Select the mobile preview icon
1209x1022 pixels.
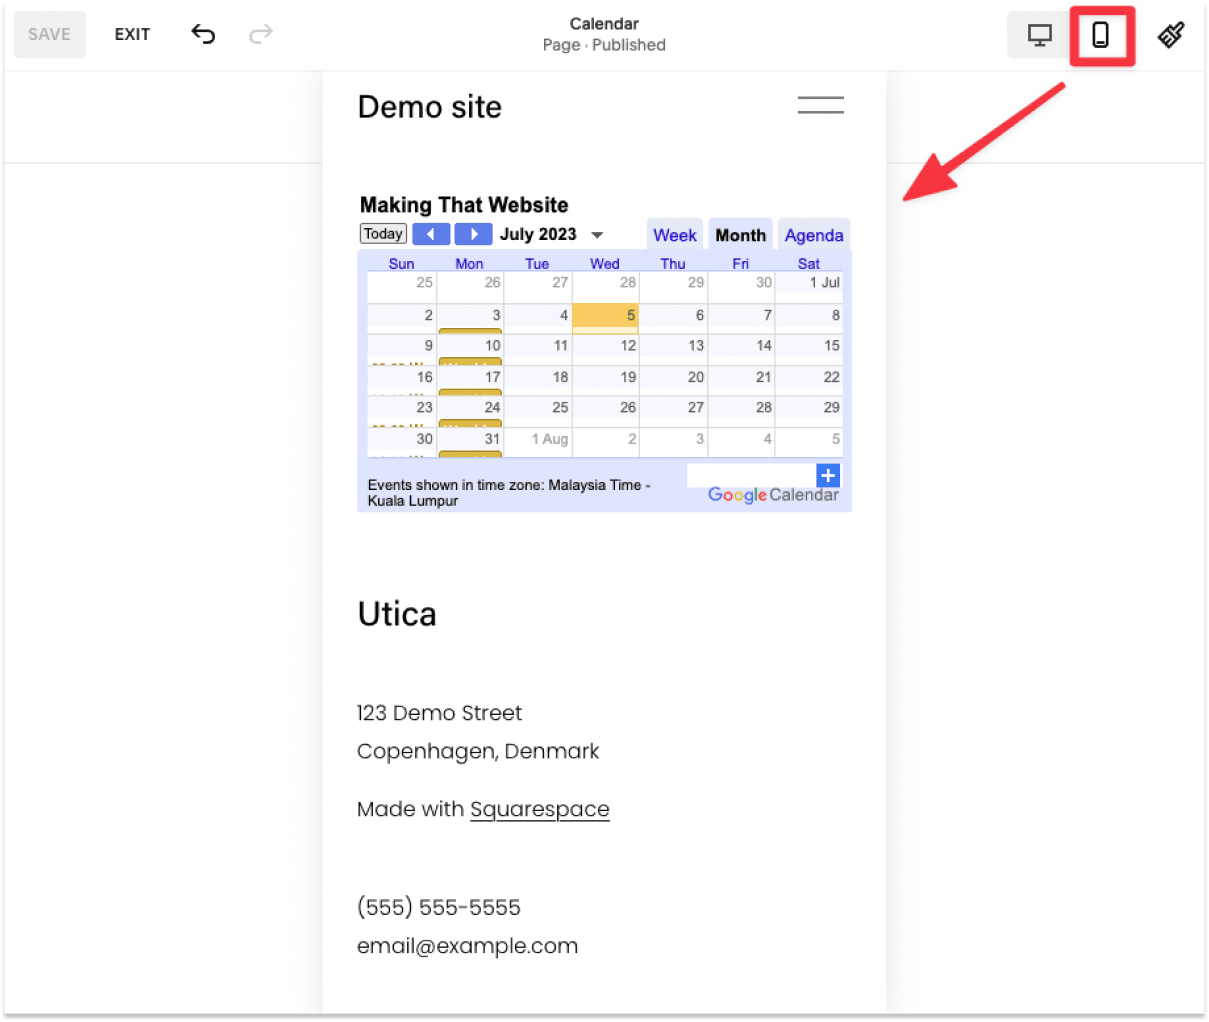(1101, 34)
